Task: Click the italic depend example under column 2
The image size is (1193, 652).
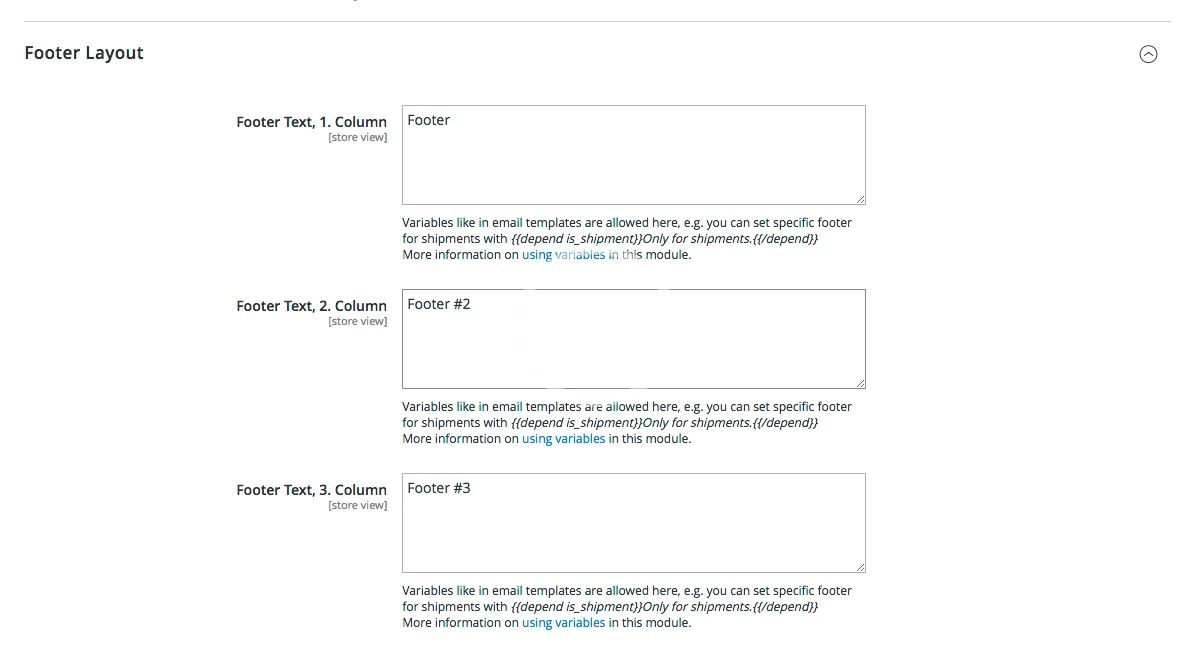Action: coord(664,423)
